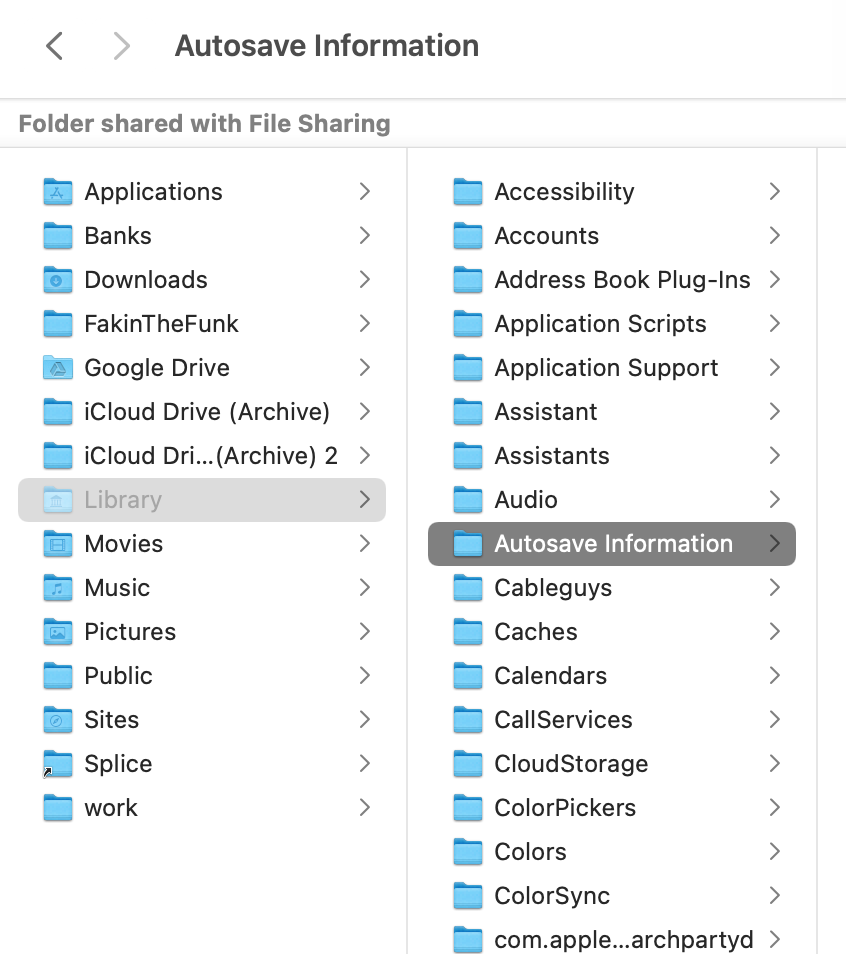Click the Movies folder icon
This screenshot has height=954, width=846.
[x=58, y=544]
